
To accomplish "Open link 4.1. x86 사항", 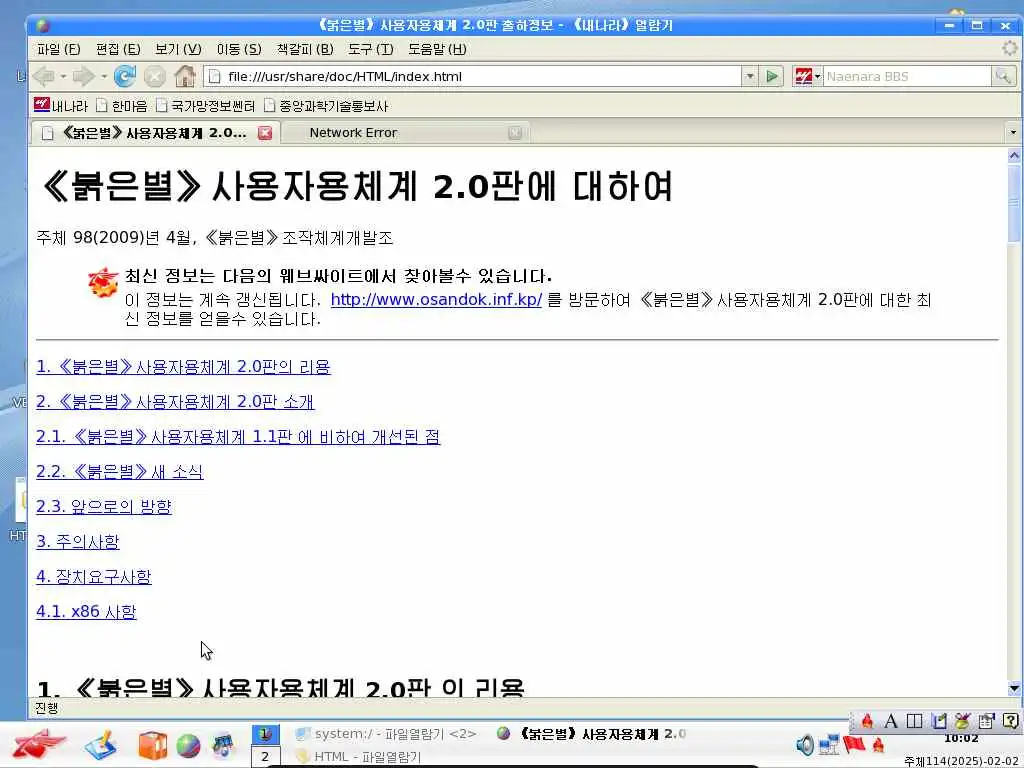I will click(x=86, y=611).
